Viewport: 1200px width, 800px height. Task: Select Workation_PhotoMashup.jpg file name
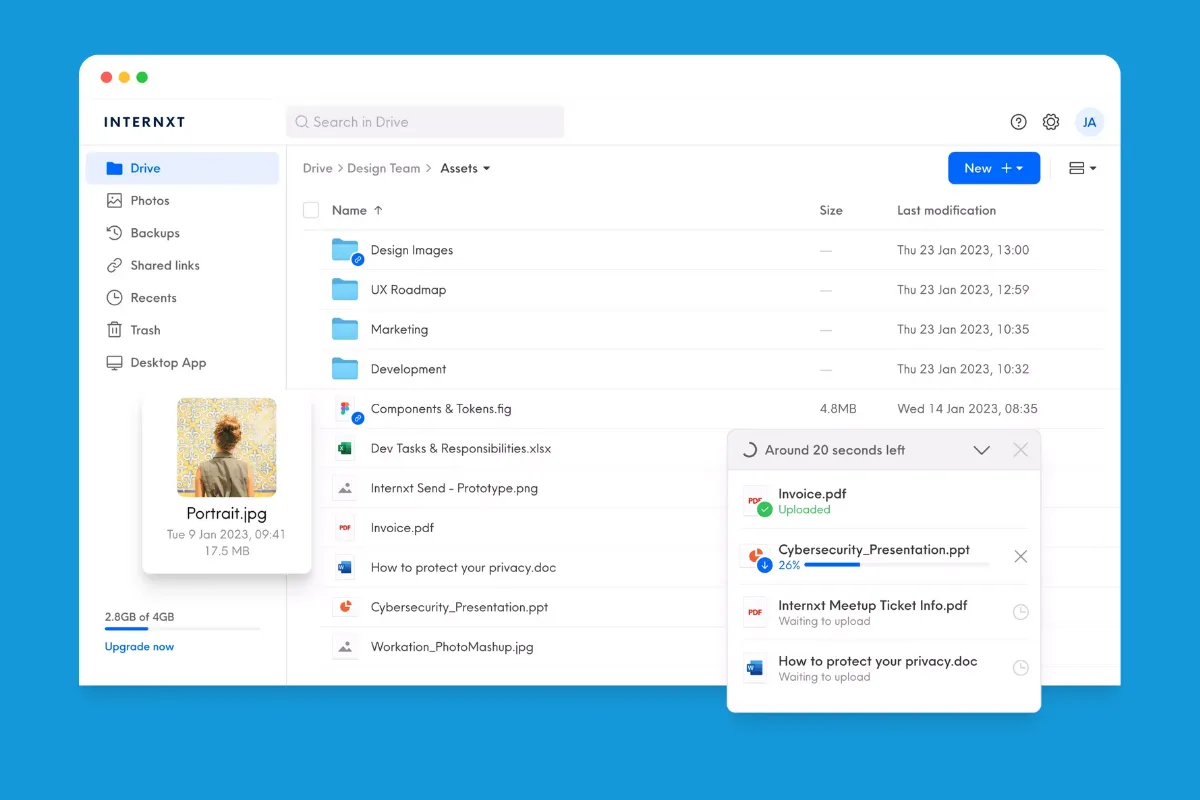click(452, 647)
